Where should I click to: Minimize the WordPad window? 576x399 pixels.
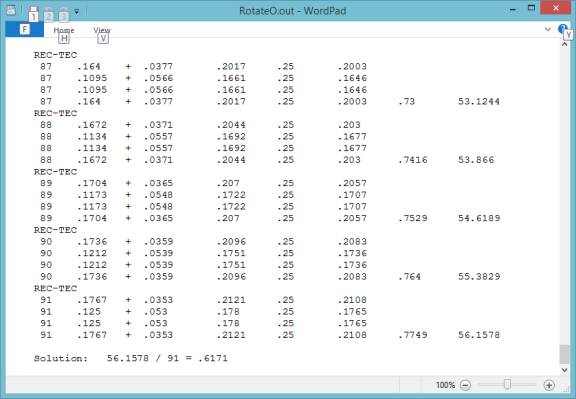click(513, 9)
